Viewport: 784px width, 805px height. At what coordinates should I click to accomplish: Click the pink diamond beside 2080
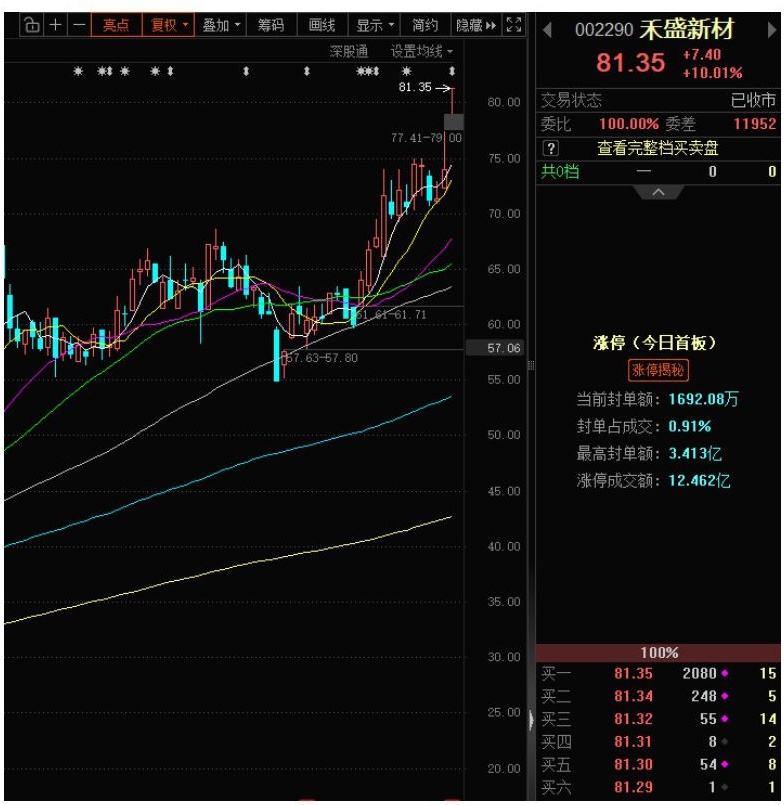click(x=724, y=673)
